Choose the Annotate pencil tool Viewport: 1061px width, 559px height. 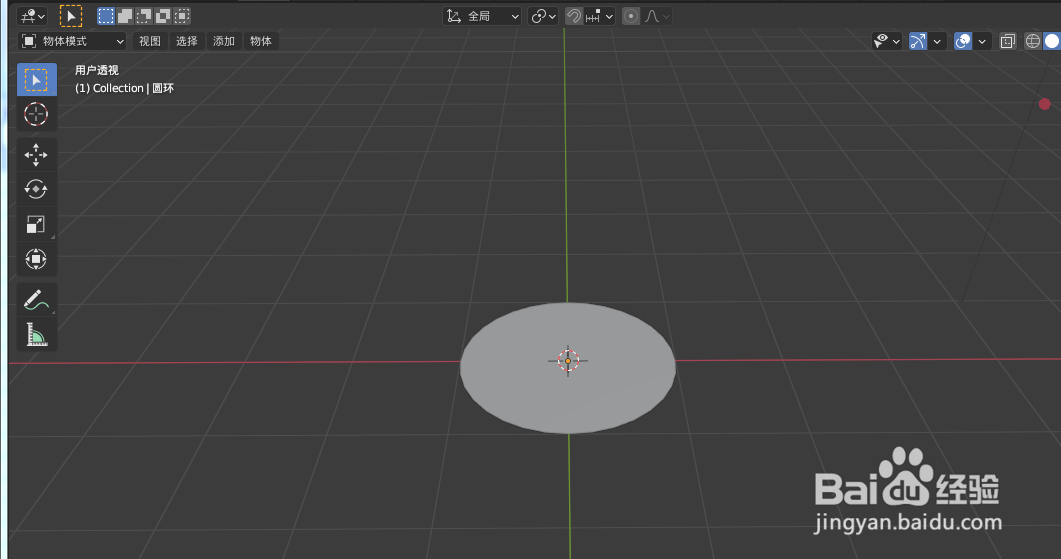point(37,300)
